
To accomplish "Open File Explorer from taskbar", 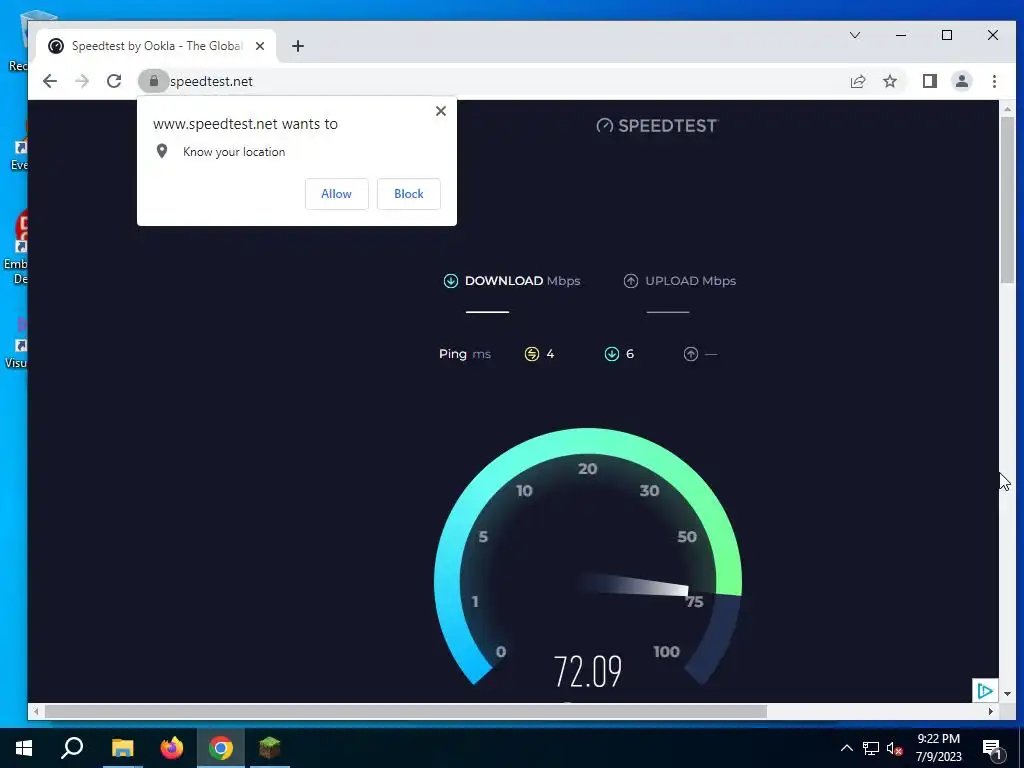I will [x=122, y=748].
